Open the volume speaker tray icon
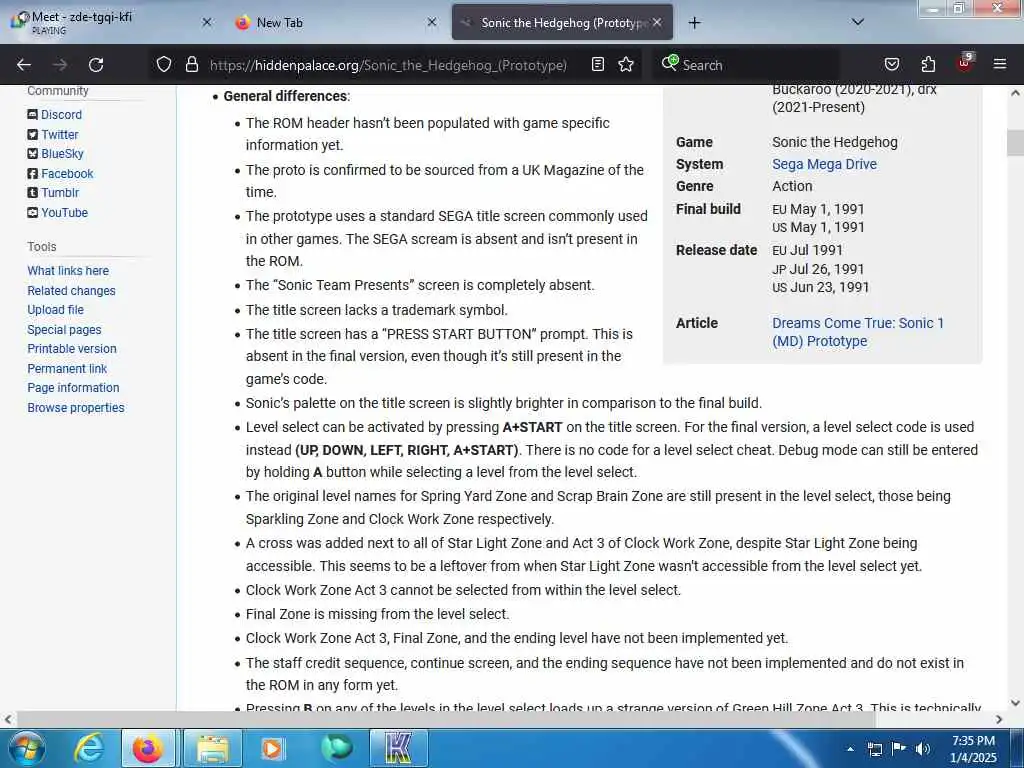Screen dimensions: 1024x768 [923, 749]
